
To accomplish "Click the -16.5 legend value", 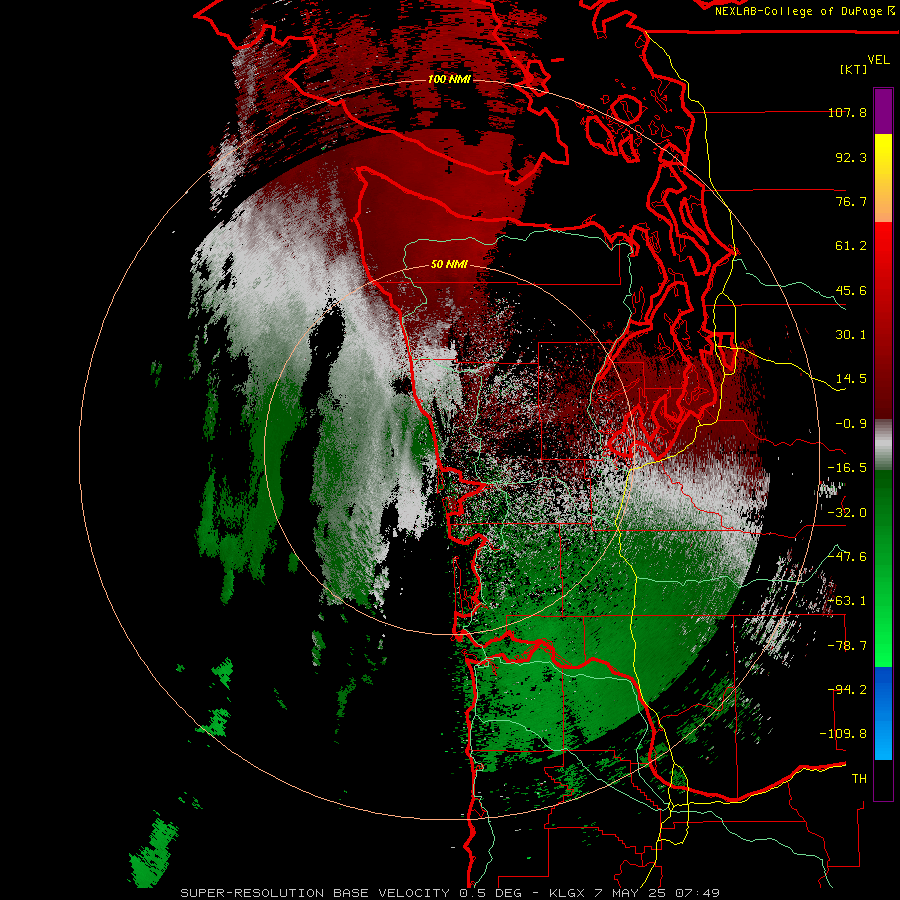I will 847,468.
